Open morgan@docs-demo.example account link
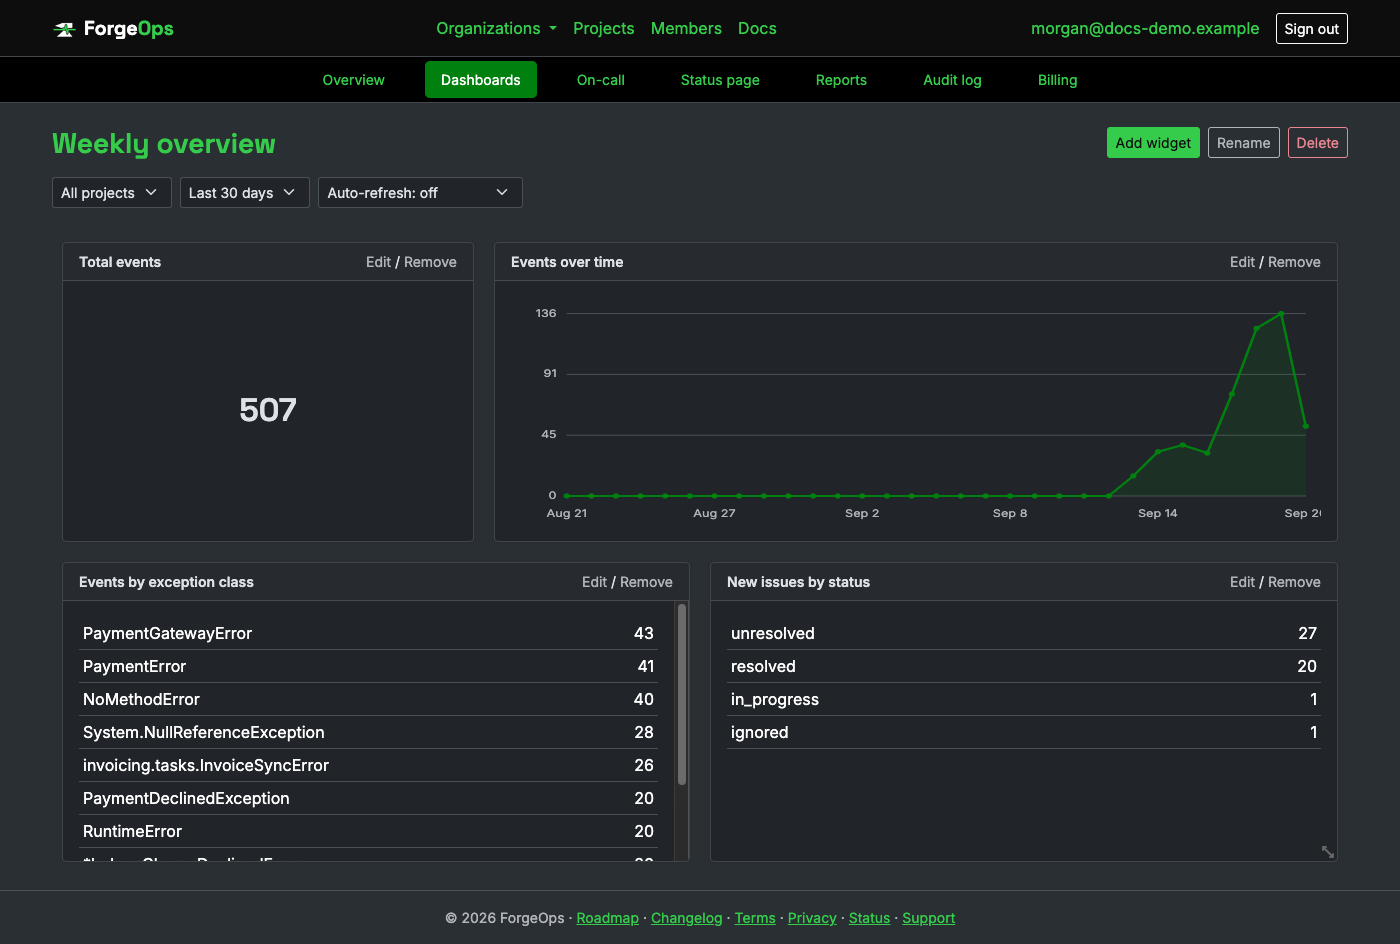1400x944 pixels. pos(1145,28)
